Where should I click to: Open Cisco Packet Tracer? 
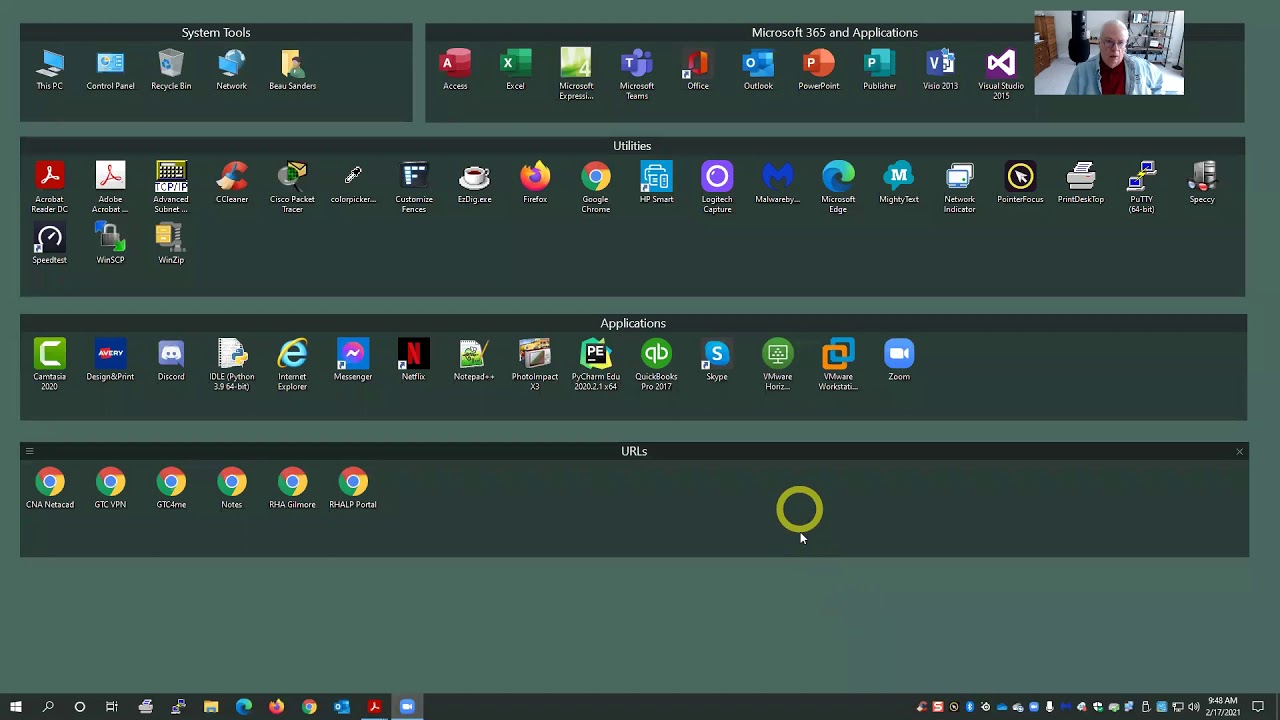292,187
